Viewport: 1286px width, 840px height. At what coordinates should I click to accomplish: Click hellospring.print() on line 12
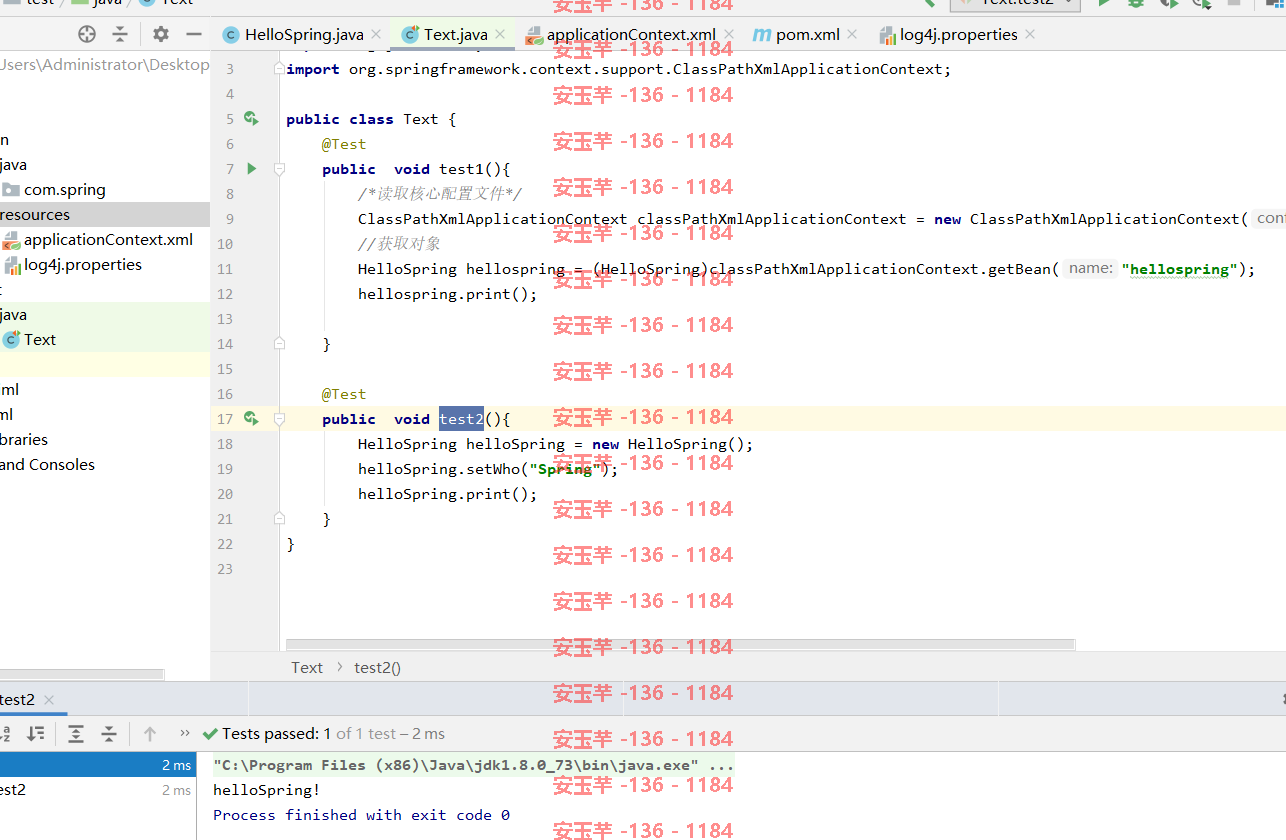tap(447, 294)
